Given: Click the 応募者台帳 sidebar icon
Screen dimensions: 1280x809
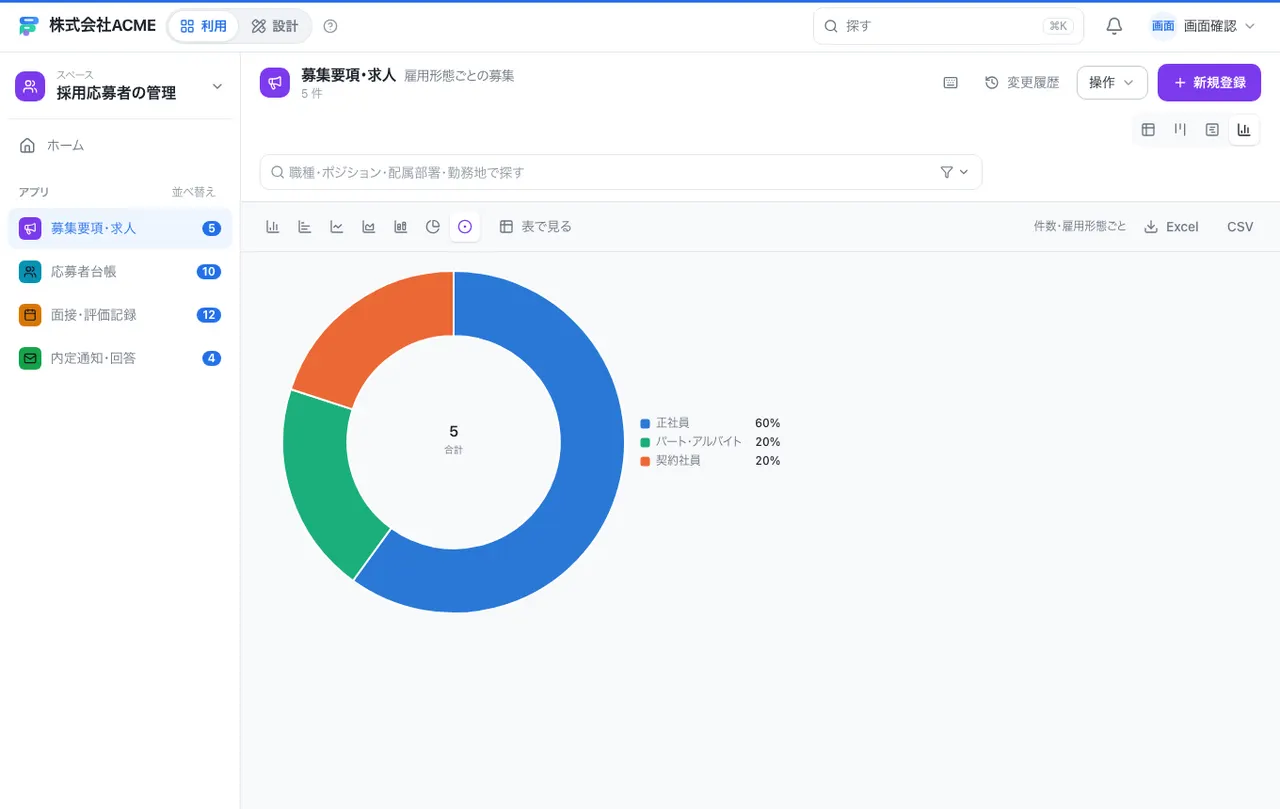Looking at the screenshot, I should (30, 271).
